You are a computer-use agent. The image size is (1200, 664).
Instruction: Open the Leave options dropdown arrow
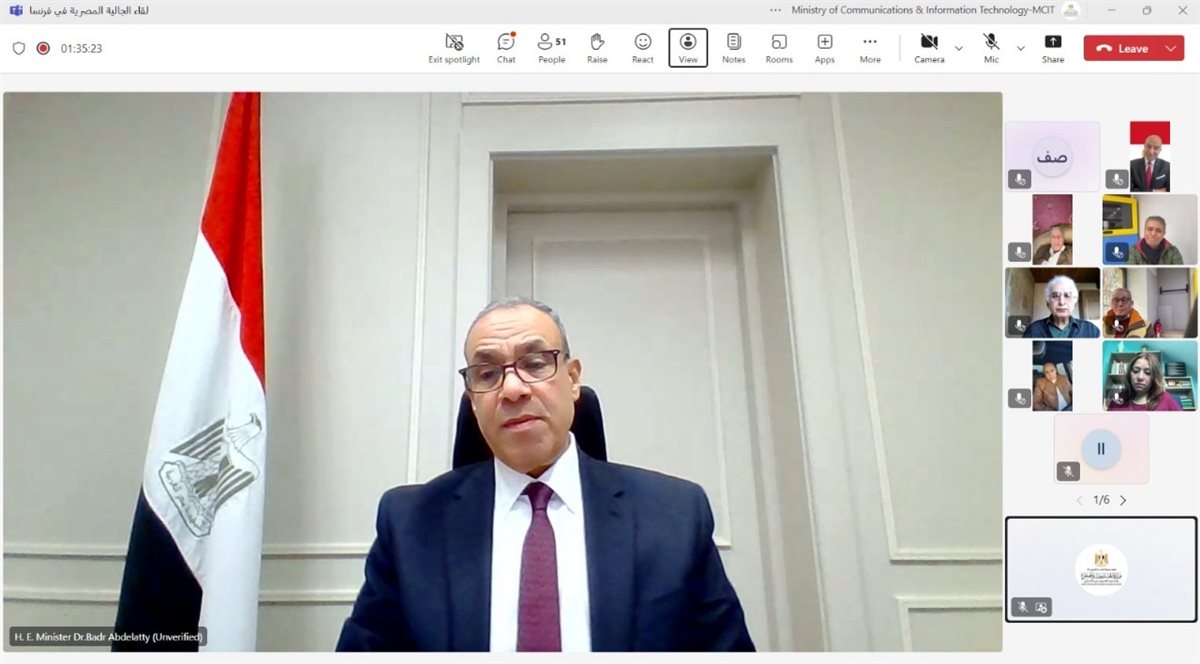tap(1171, 48)
